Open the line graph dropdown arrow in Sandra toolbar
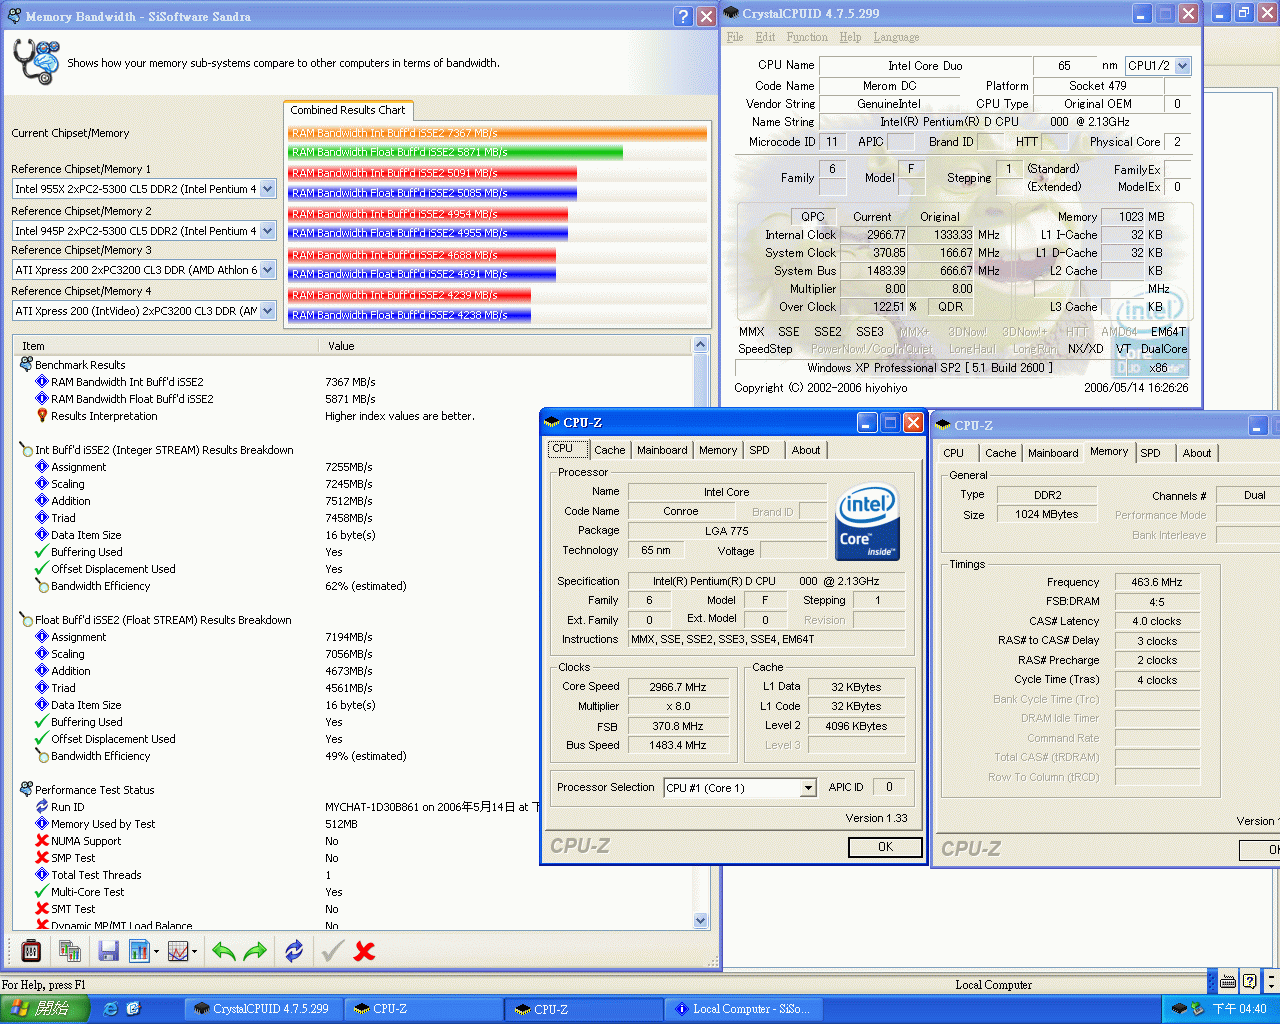 point(194,952)
